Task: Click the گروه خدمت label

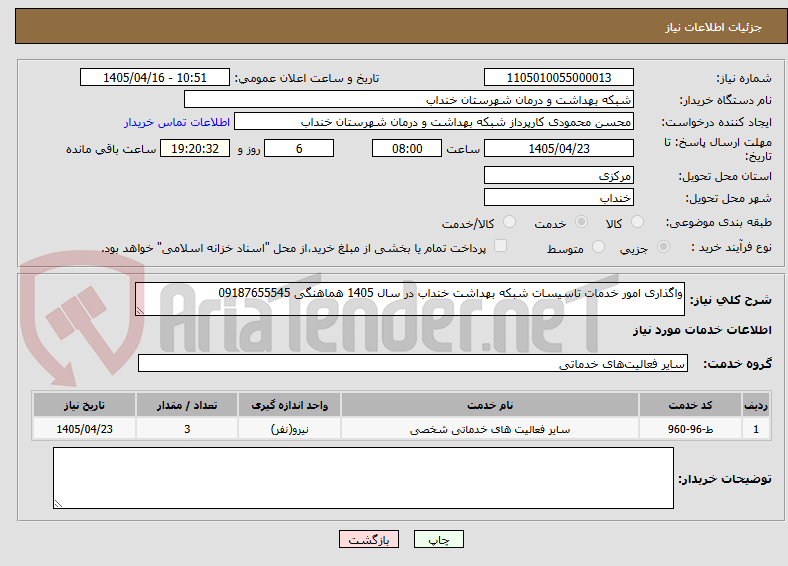Action: [x=737, y=363]
